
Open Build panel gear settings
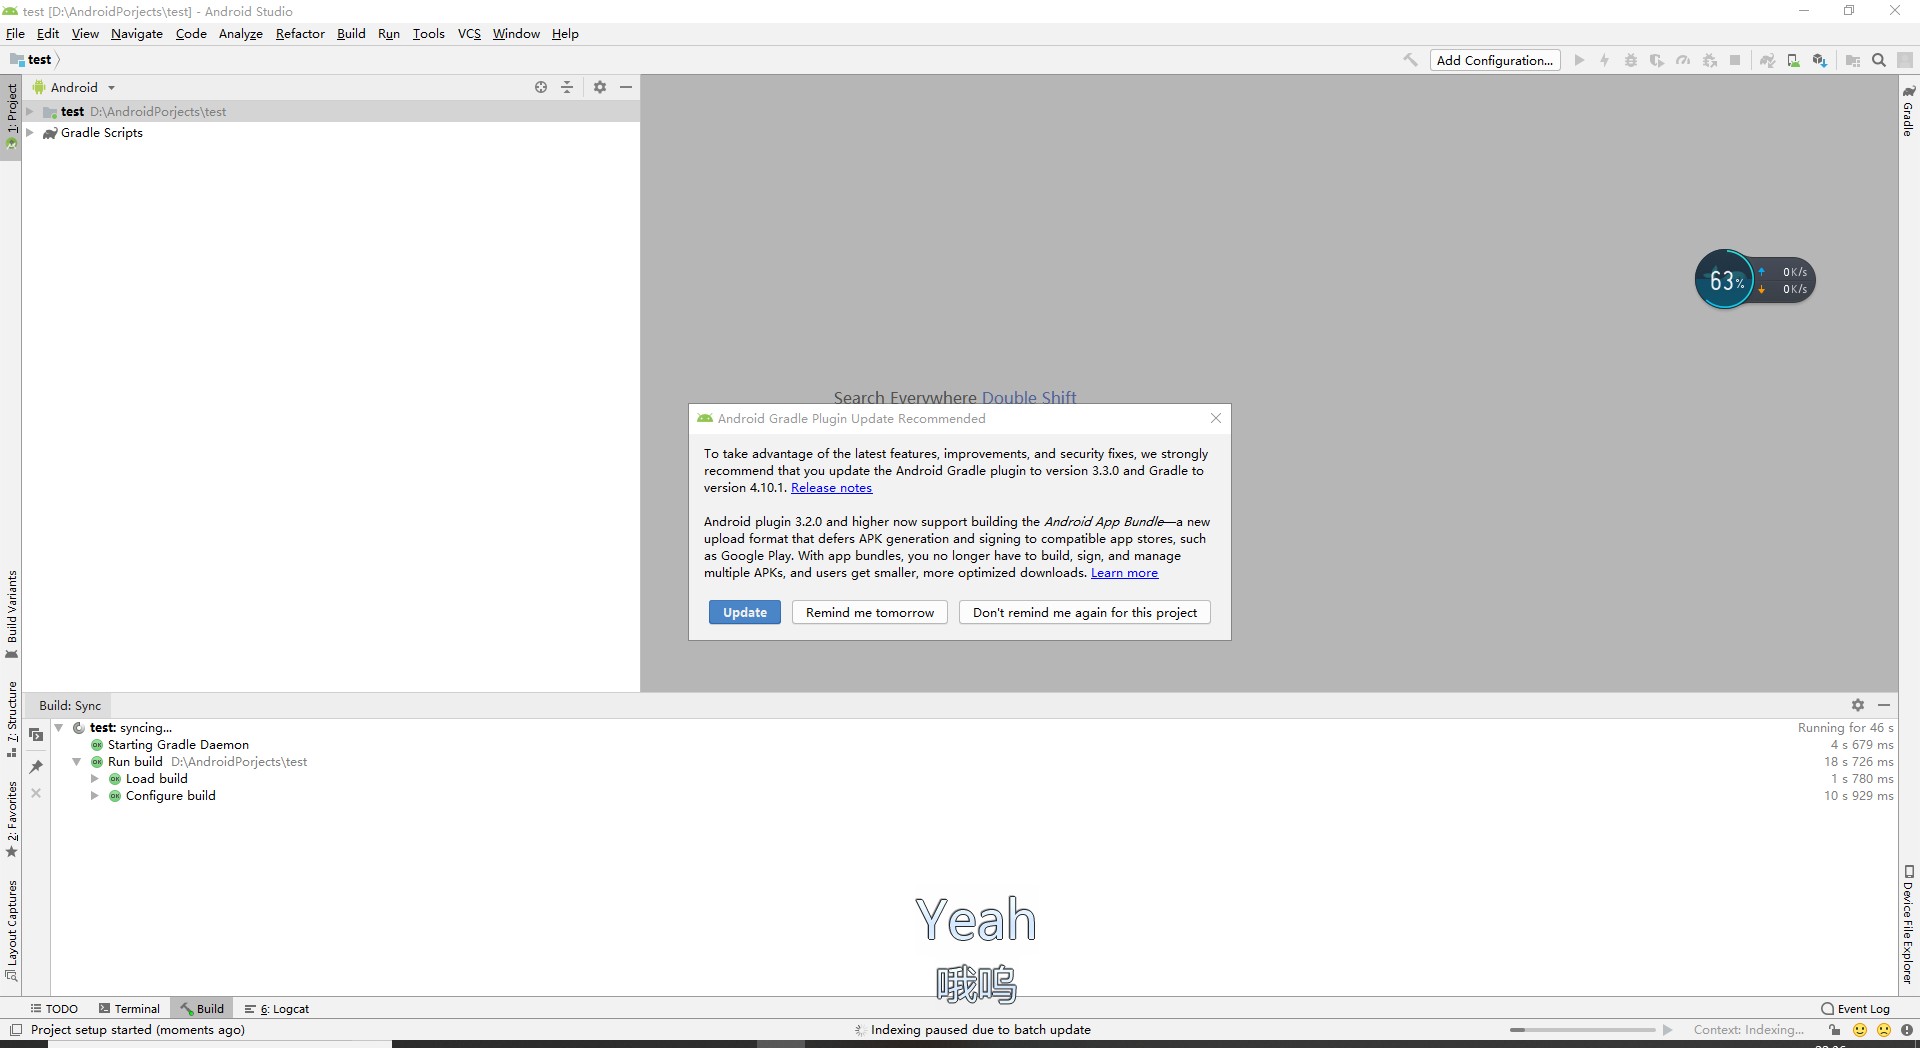pyautogui.click(x=1858, y=705)
